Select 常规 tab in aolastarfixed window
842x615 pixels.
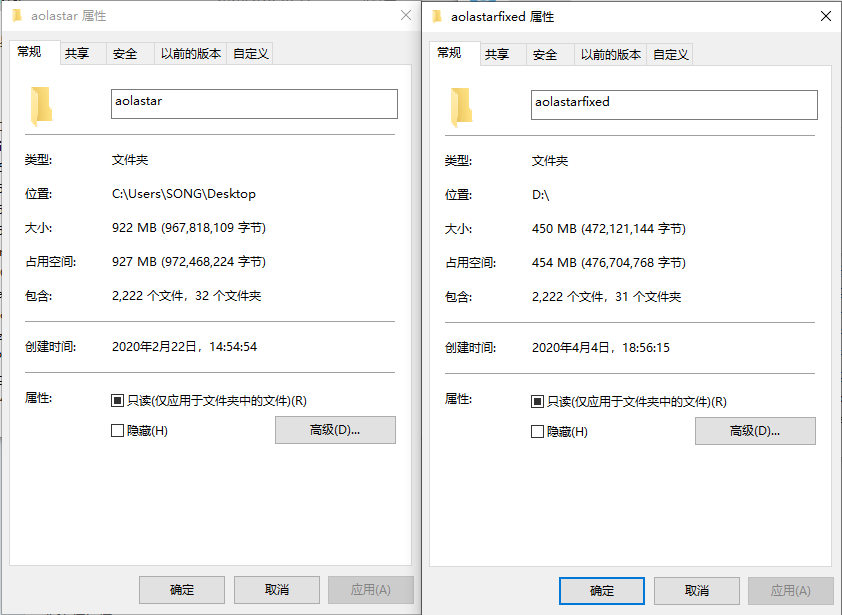454,53
